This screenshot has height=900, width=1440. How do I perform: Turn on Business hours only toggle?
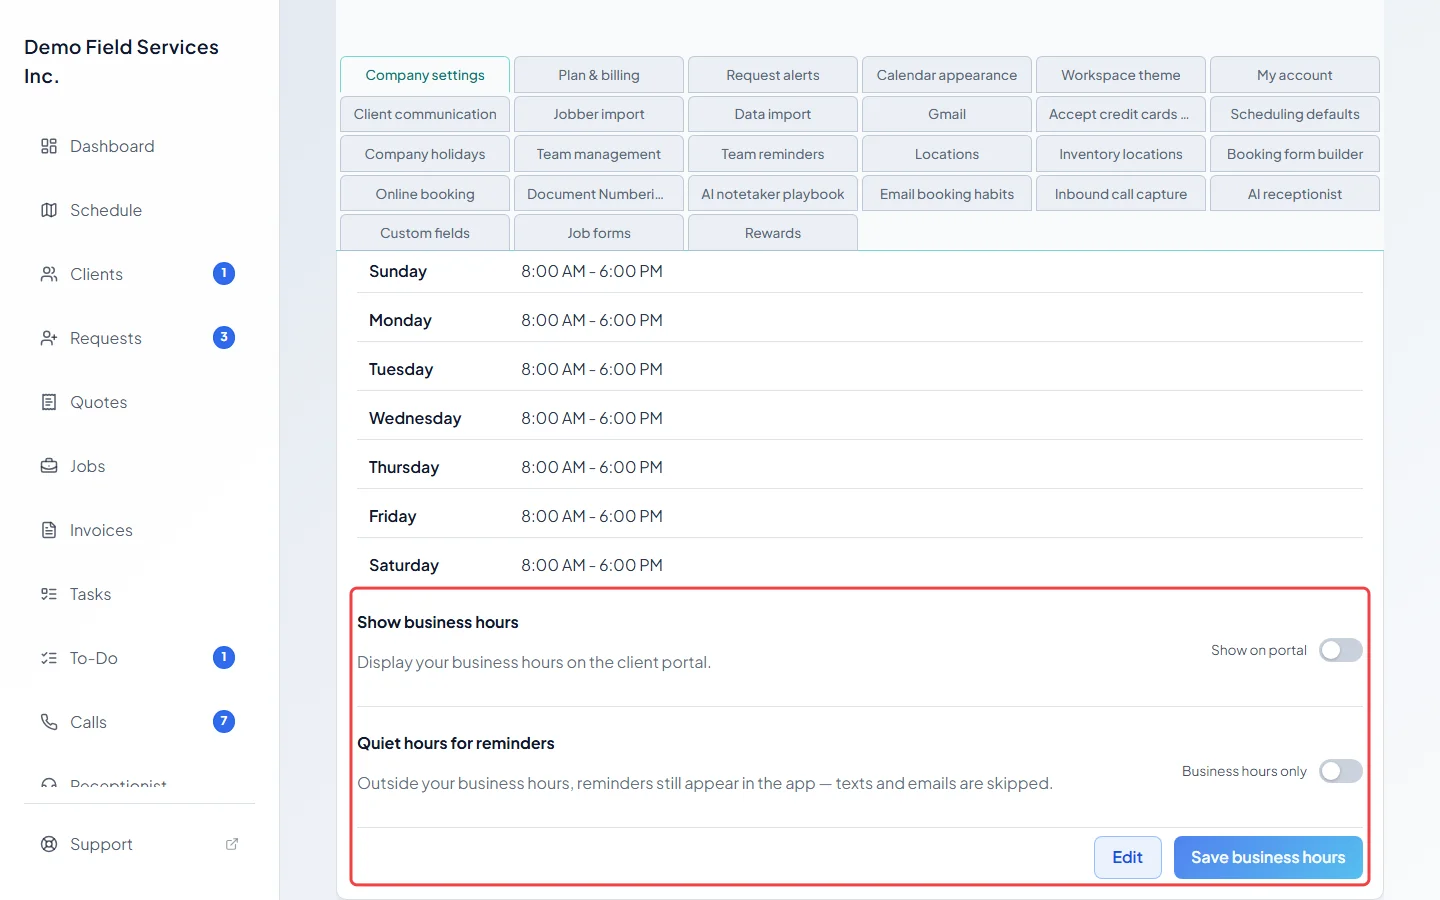[1341, 771]
